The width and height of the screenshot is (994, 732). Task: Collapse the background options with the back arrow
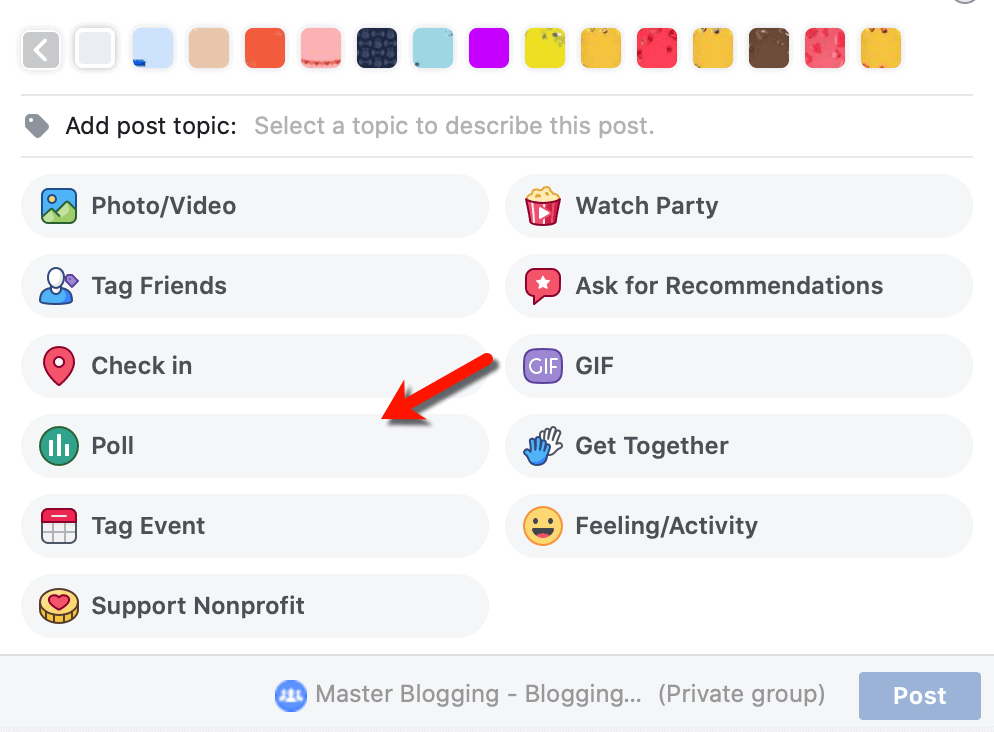[x=40, y=47]
